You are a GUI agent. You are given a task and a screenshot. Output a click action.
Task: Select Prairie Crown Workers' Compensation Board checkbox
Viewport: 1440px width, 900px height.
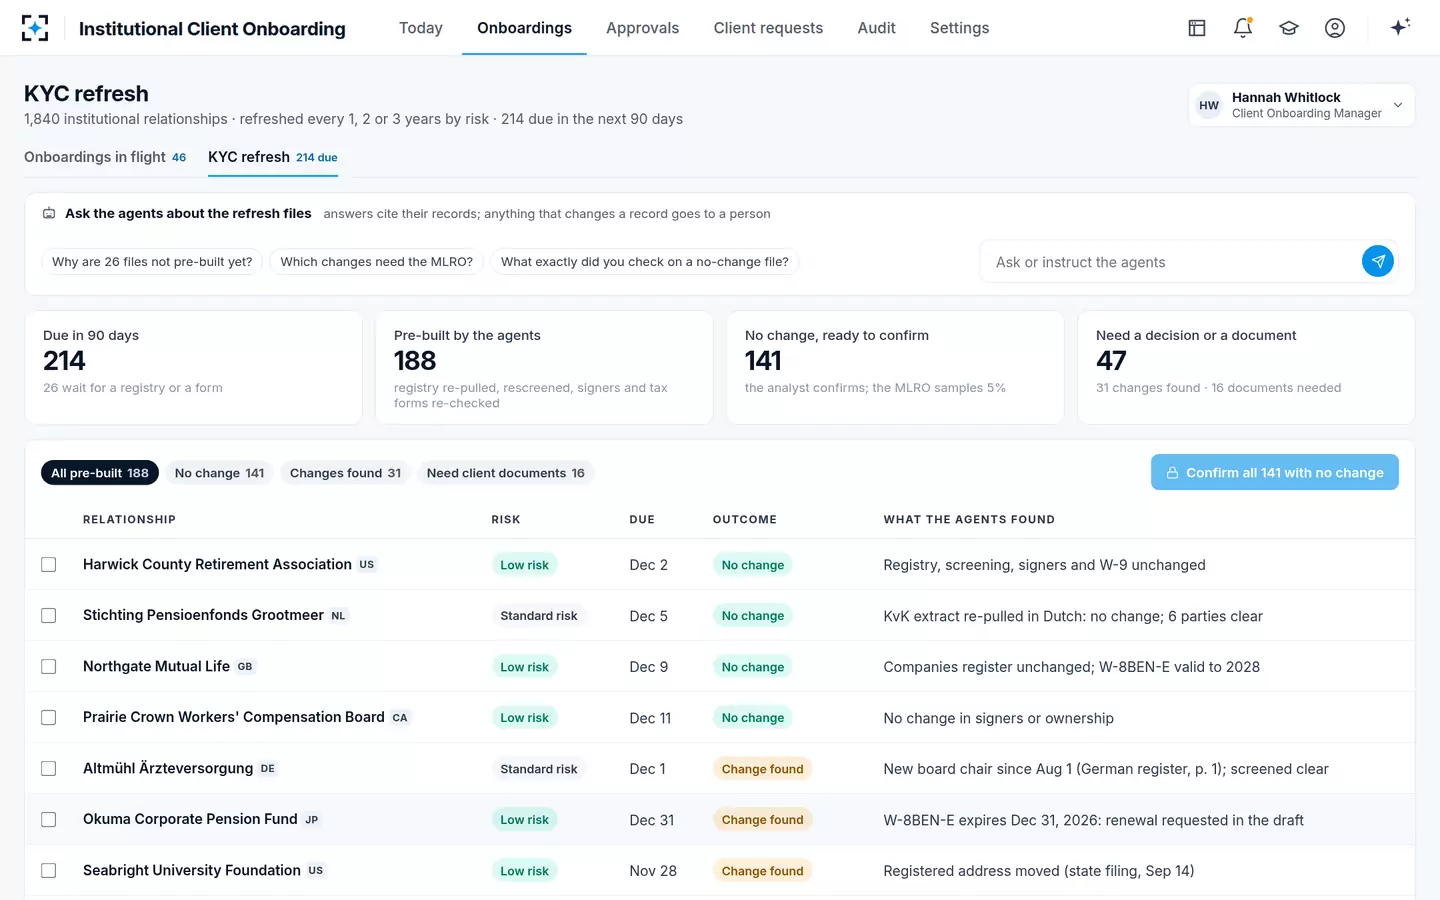pos(48,718)
